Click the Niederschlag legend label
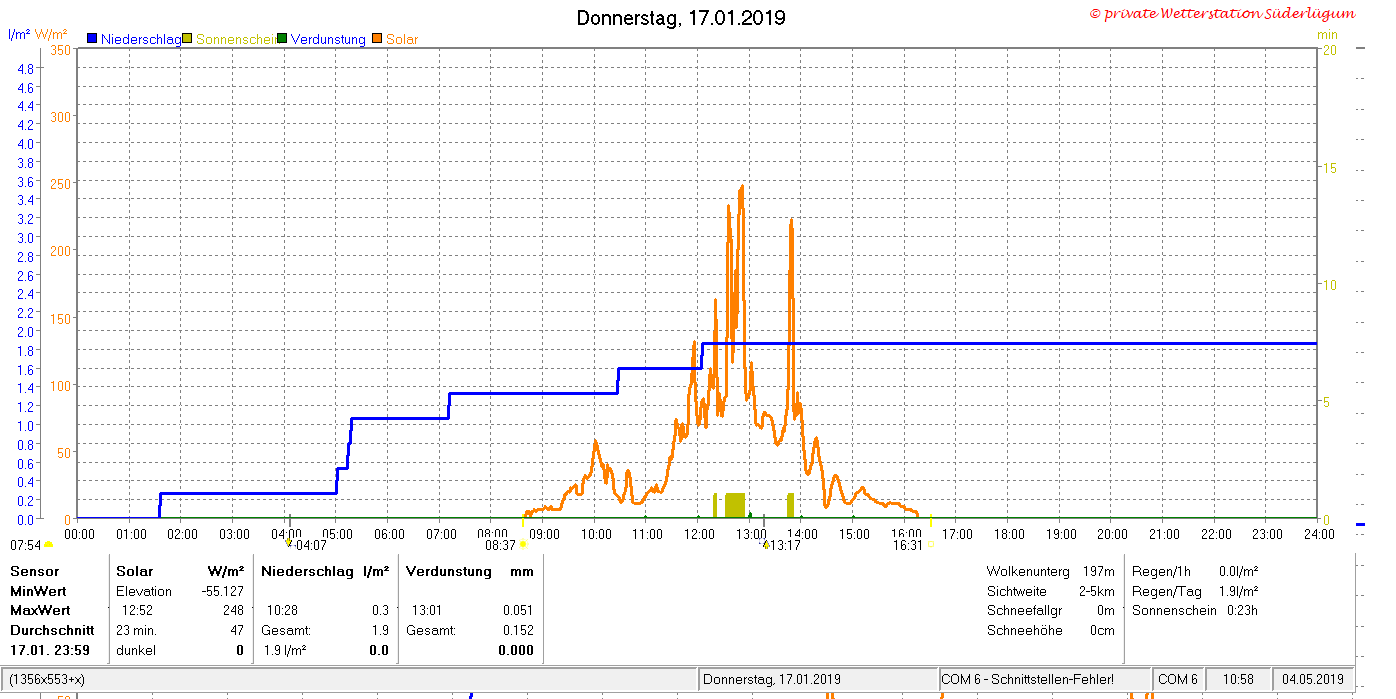 141,39
